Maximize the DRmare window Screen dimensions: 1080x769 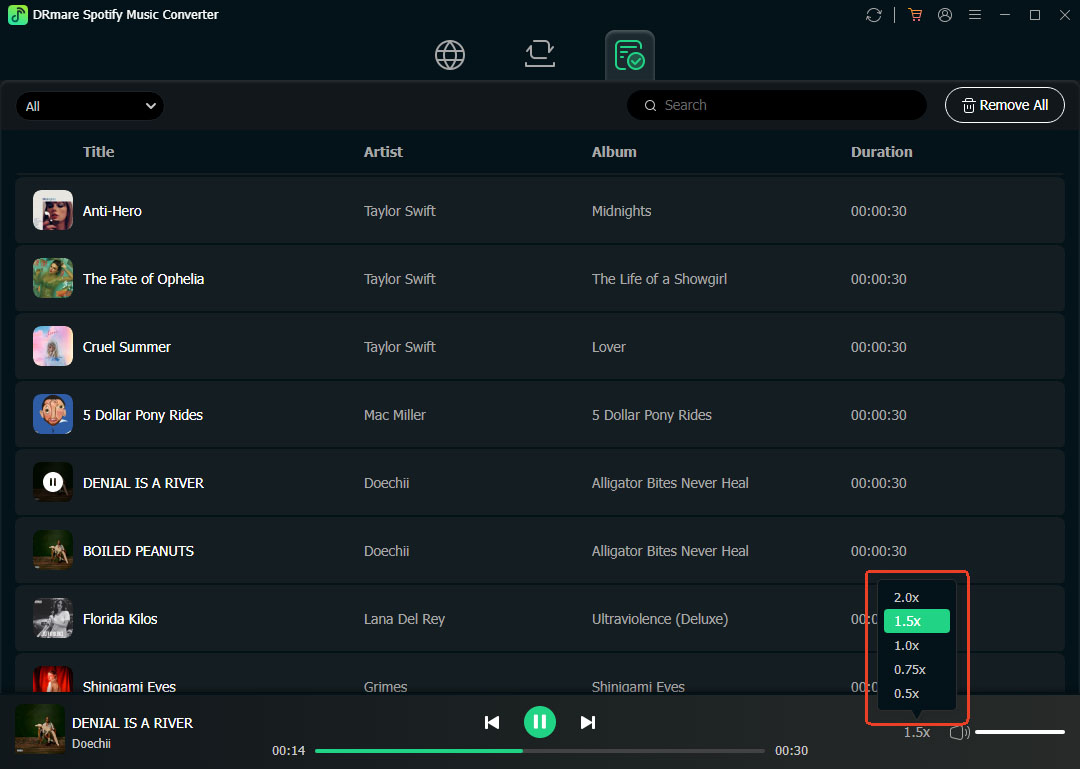(x=1035, y=15)
